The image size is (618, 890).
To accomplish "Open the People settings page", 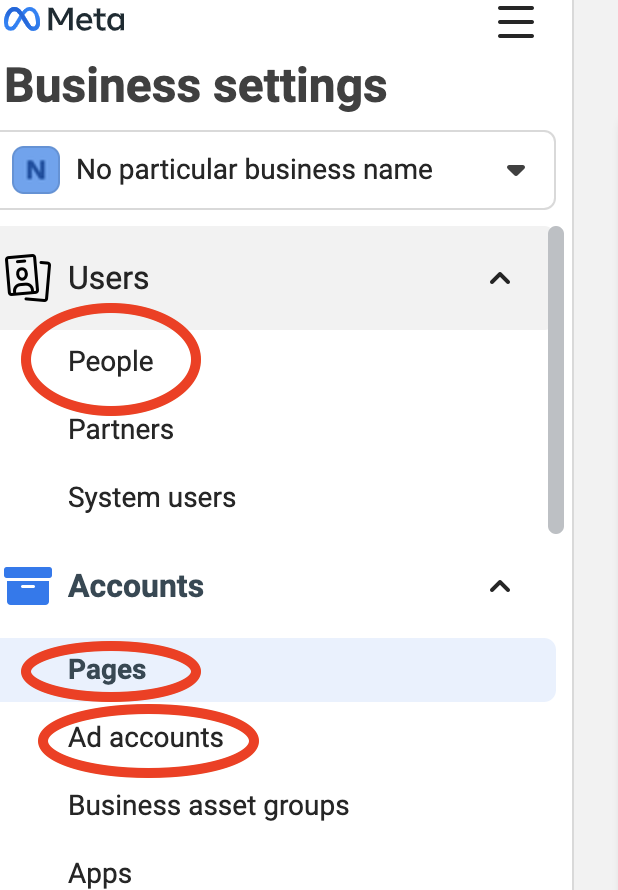I will pos(110,362).
